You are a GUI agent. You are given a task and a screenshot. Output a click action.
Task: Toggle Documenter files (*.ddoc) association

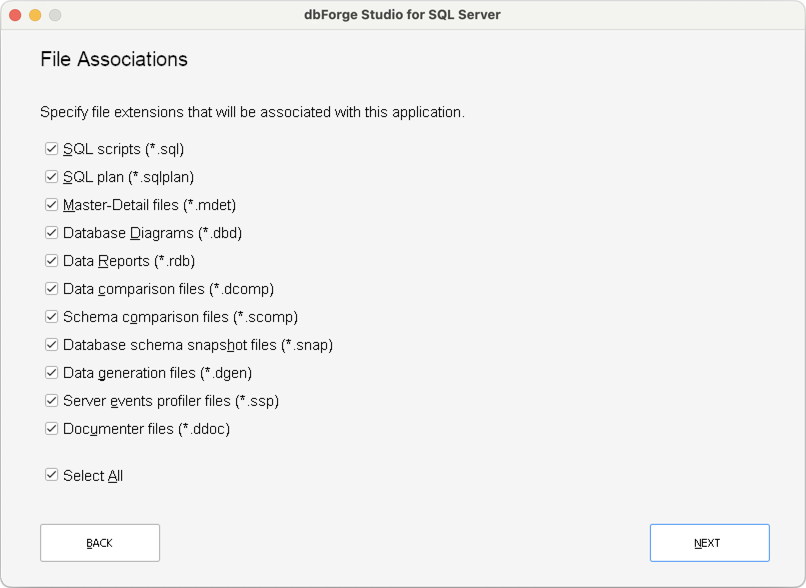(51, 428)
